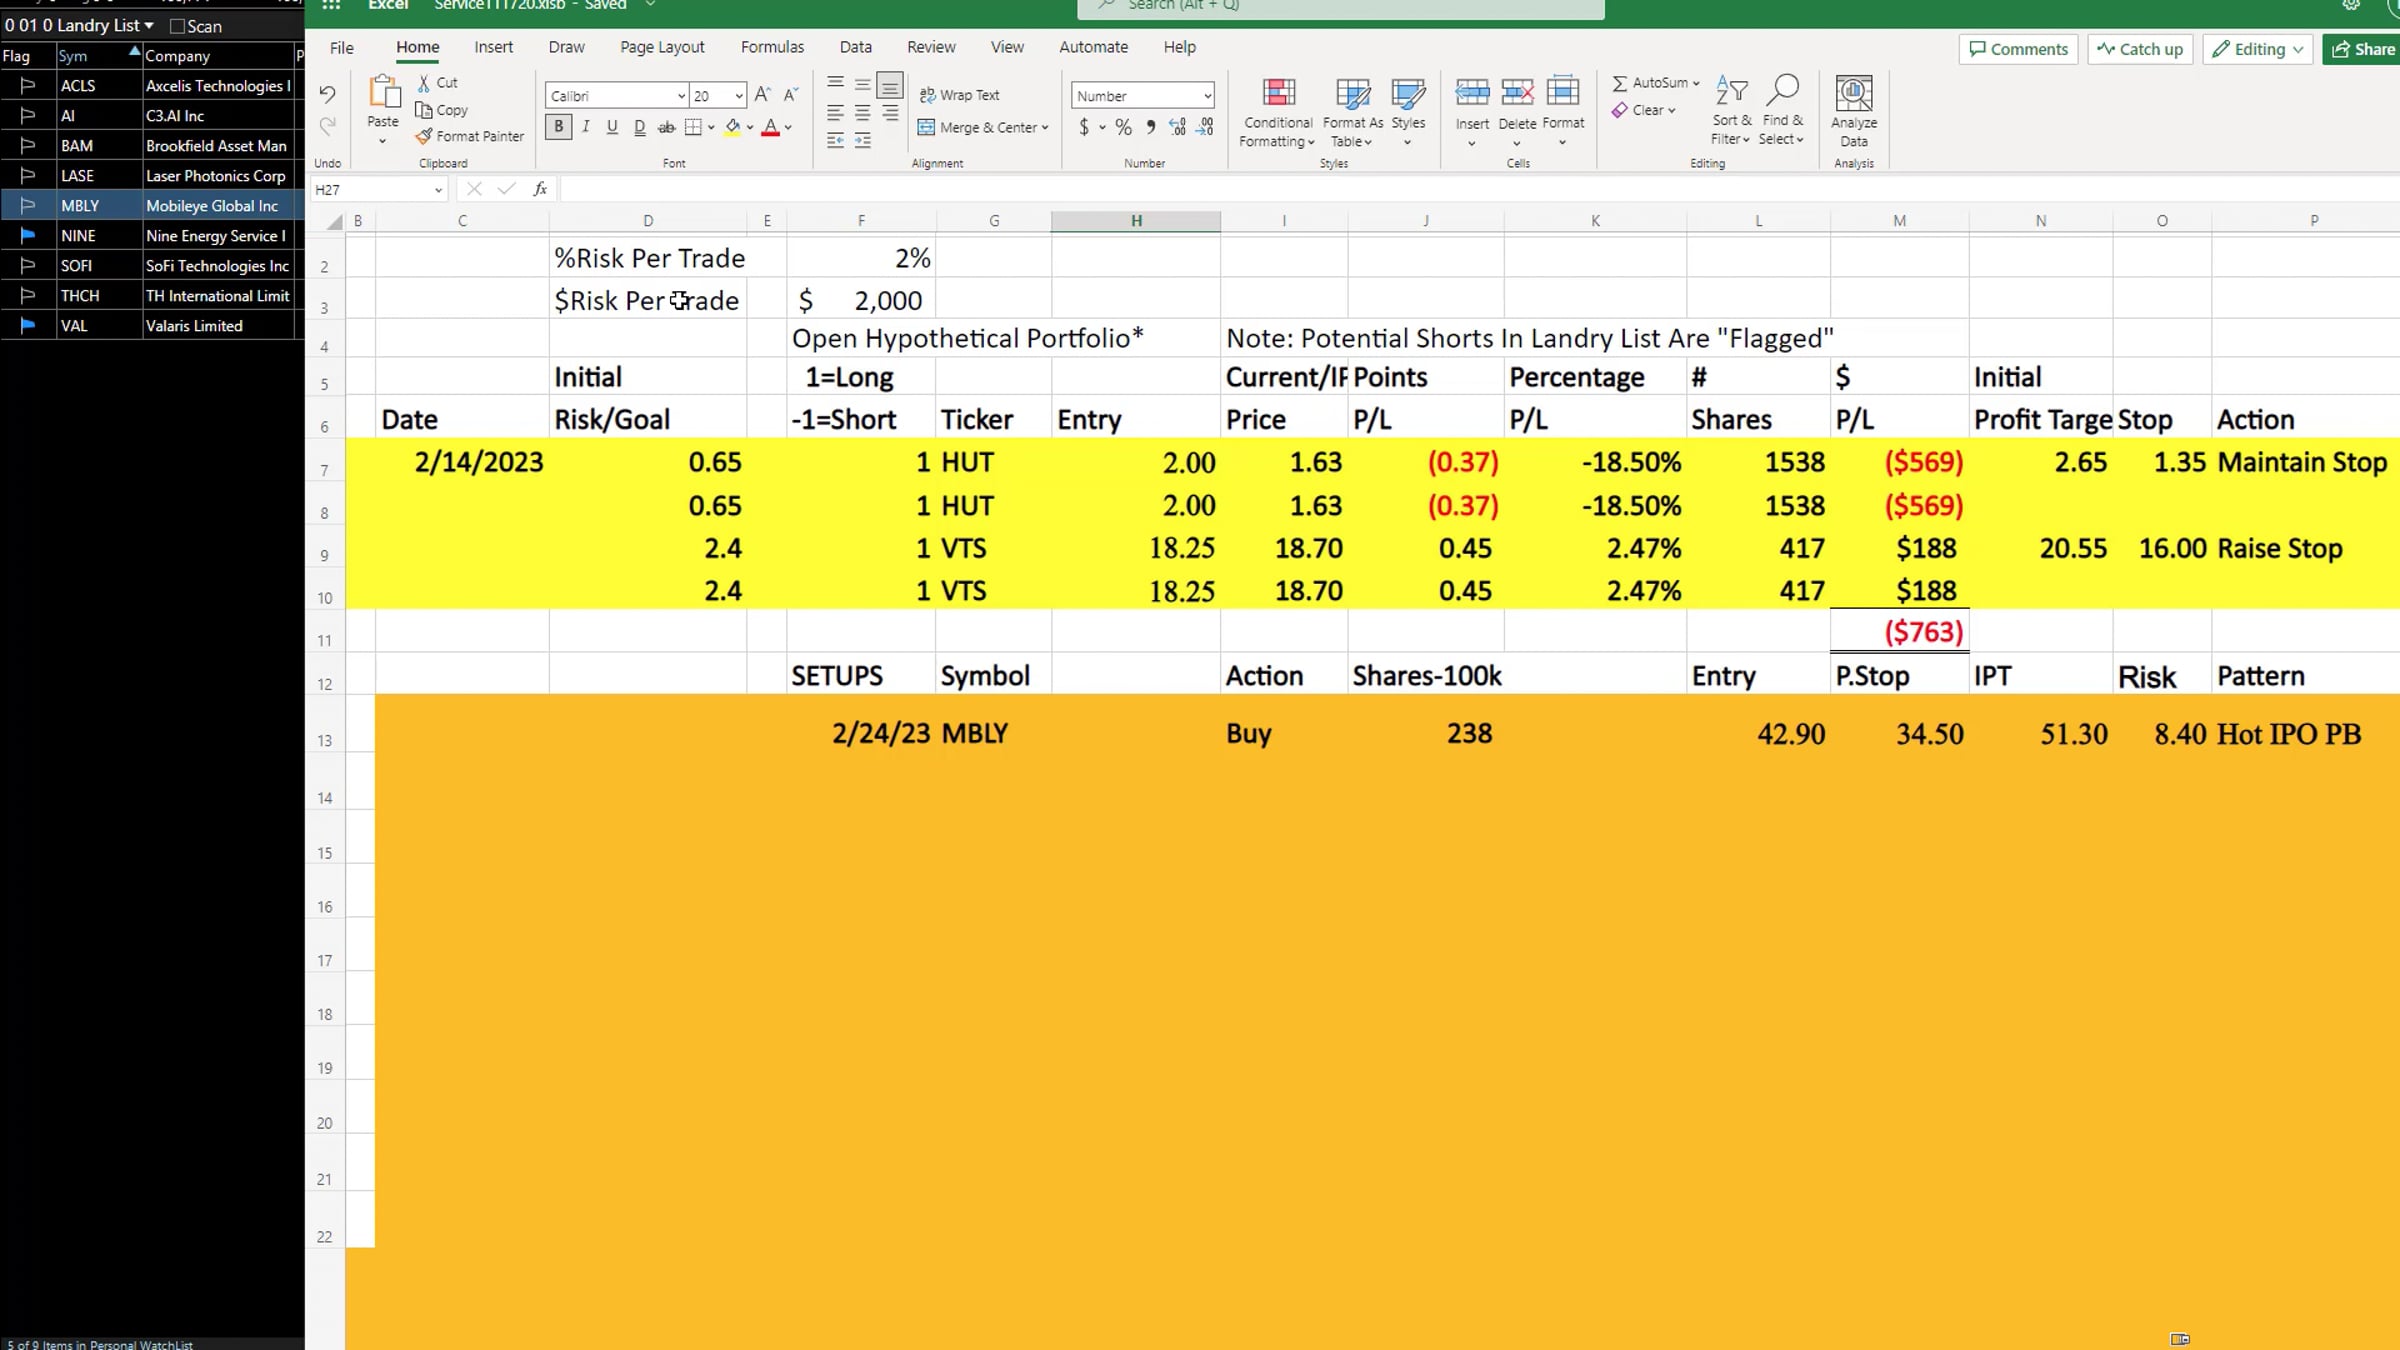This screenshot has width=2400, height=1350.
Task: Open Sort & Filter menu
Action: coord(1731,111)
